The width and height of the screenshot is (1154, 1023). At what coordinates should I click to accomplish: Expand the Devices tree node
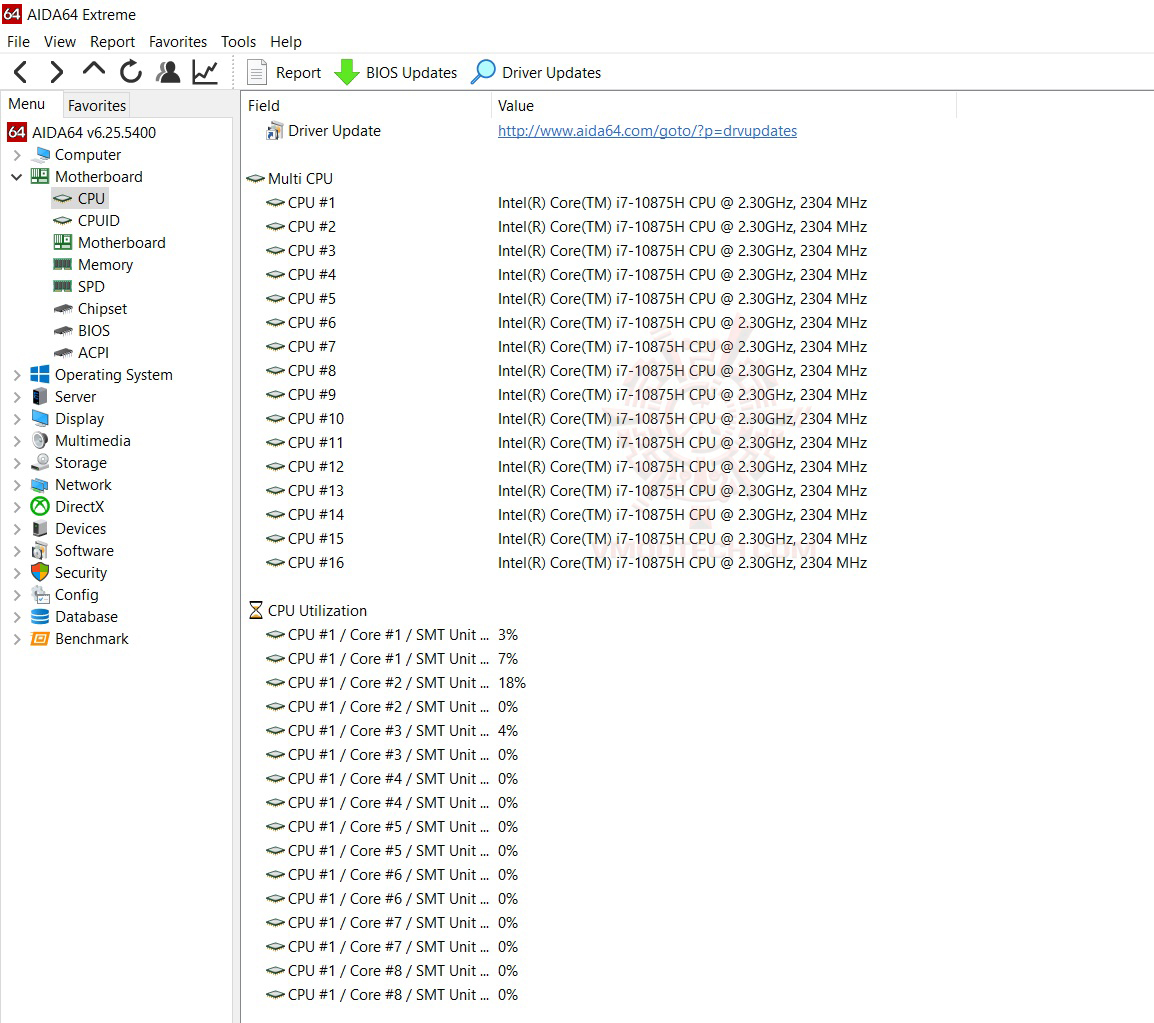(x=17, y=529)
